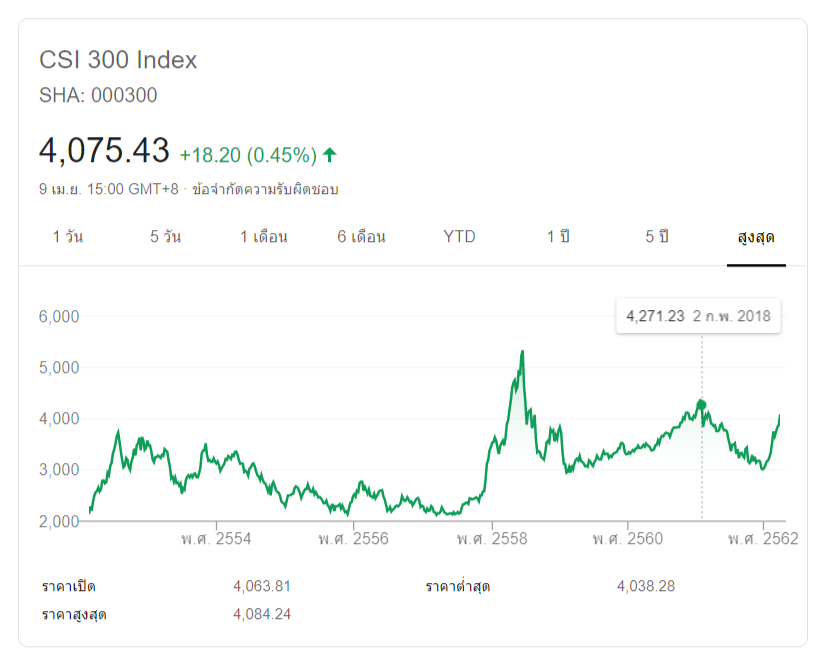
Task: Click the ราคาต่ำสุด value 4,038.28
Action: (646, 586)
